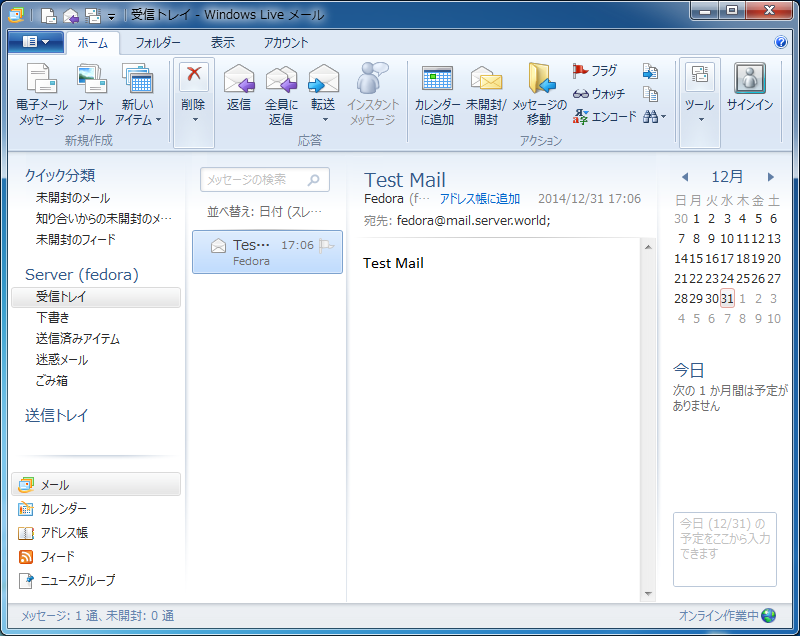
Task: Open the blue application menu button
Action: pyautogui.click(x=36, y=42)
